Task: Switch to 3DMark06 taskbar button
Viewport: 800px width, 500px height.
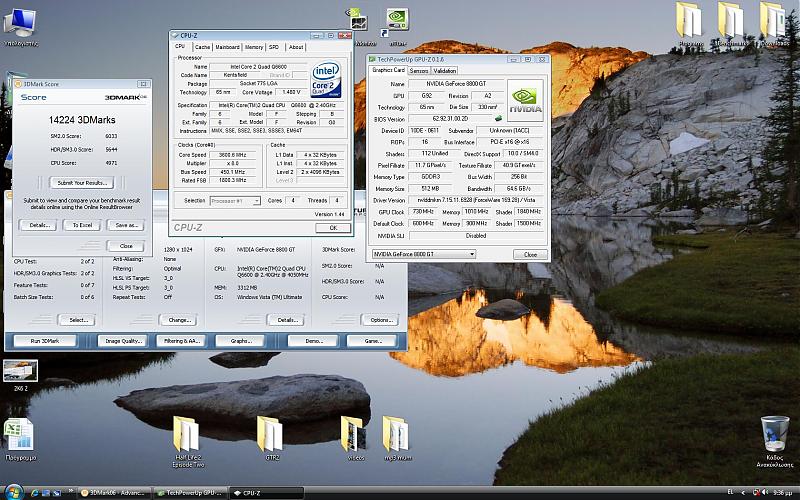Action: coord(115,493)
